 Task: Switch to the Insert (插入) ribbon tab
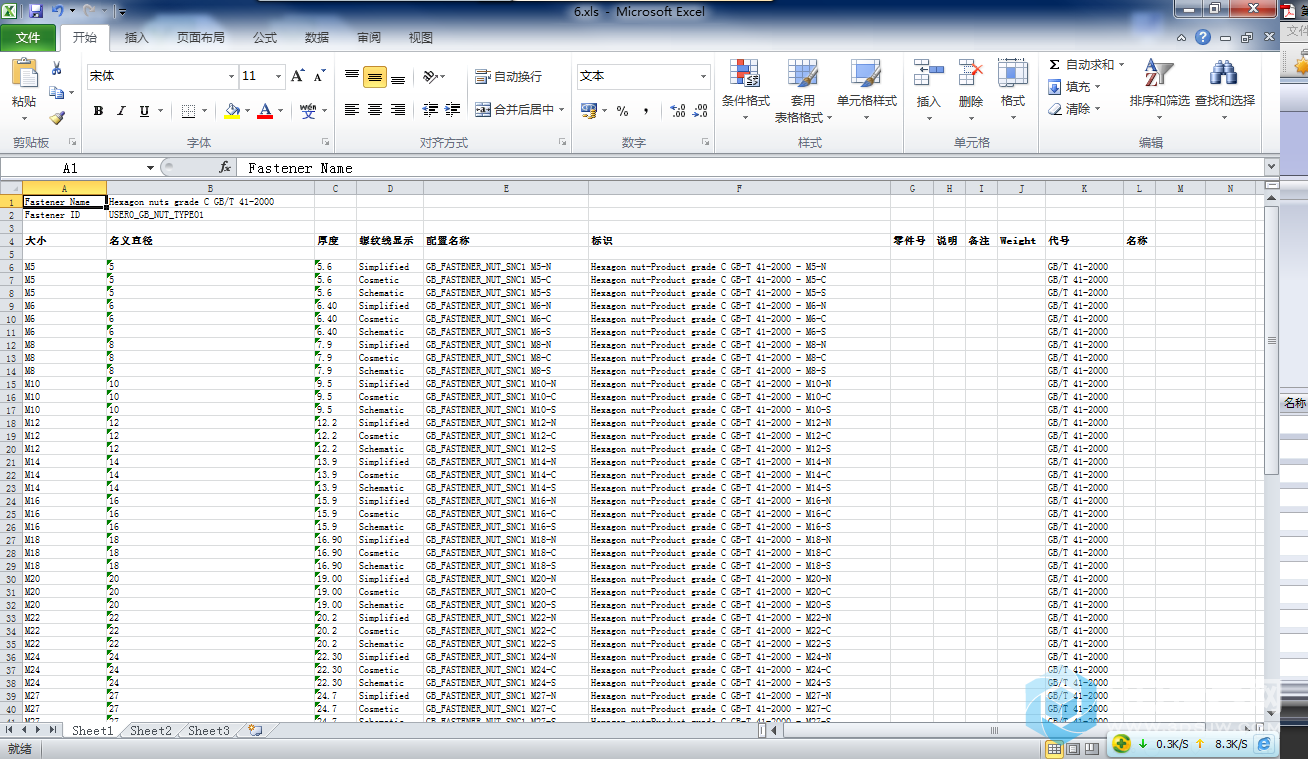click(x=136, y=38)
